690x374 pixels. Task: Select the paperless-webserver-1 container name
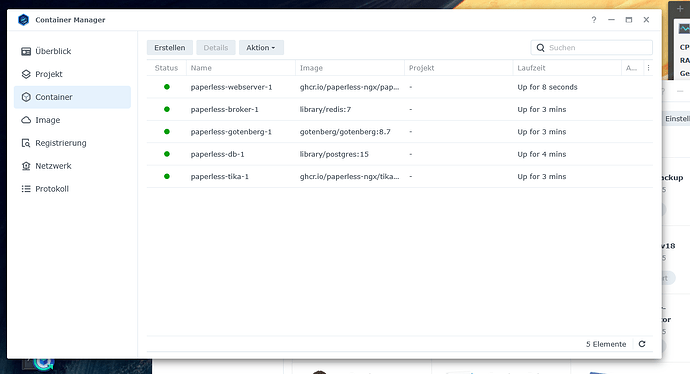tap(231, 87)
